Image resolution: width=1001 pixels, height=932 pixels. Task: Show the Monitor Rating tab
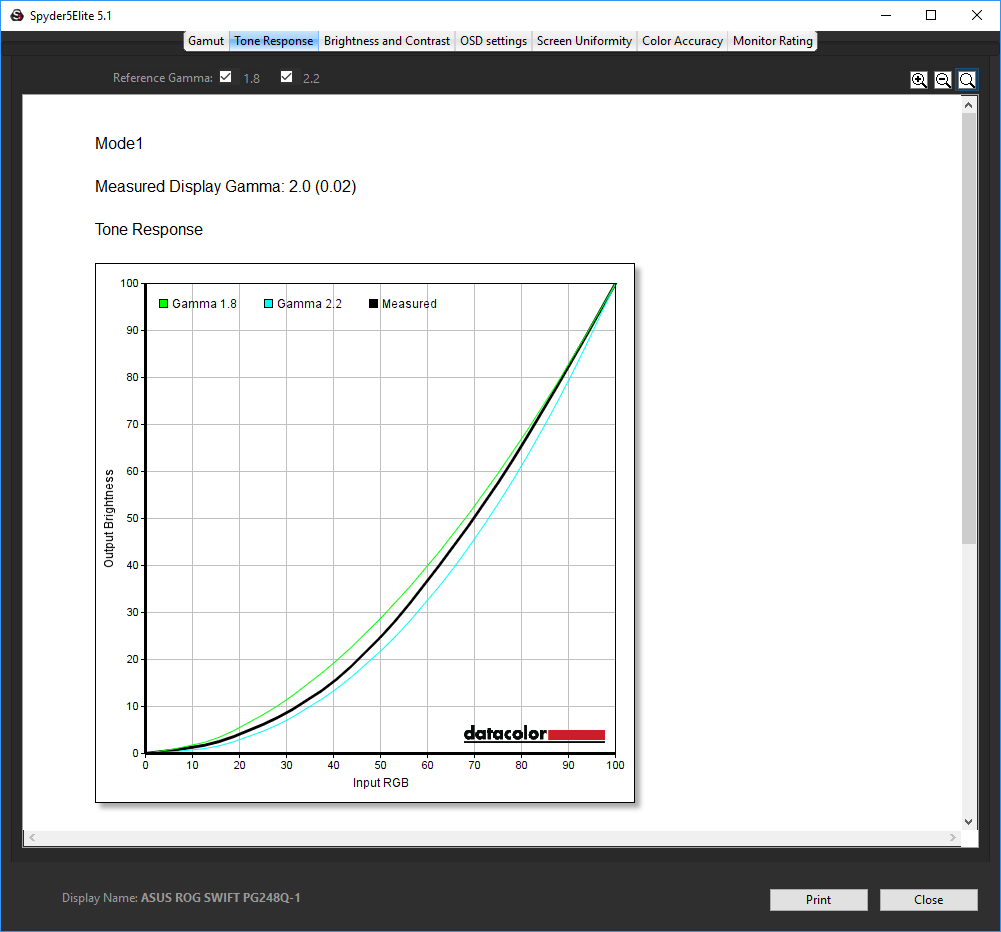click(x=772, y=41)
